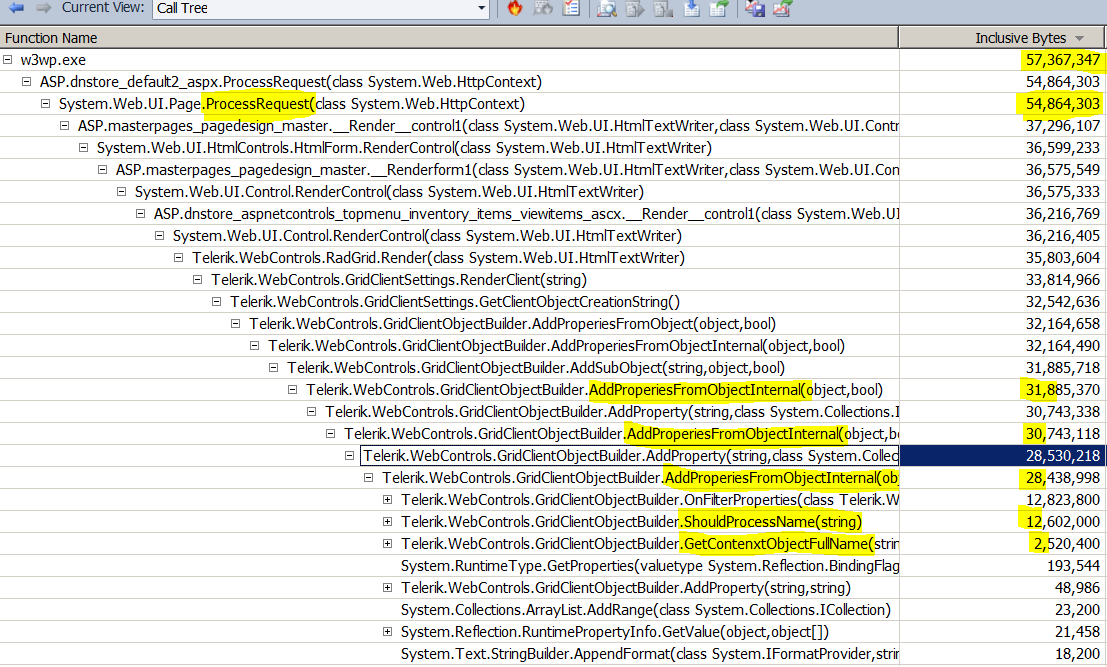This screenshot has height=667, width=1107.
Task: Select the AddProperiesFromObjectInternal row with 32,164,490 bytes
Action: coord(556,346)
